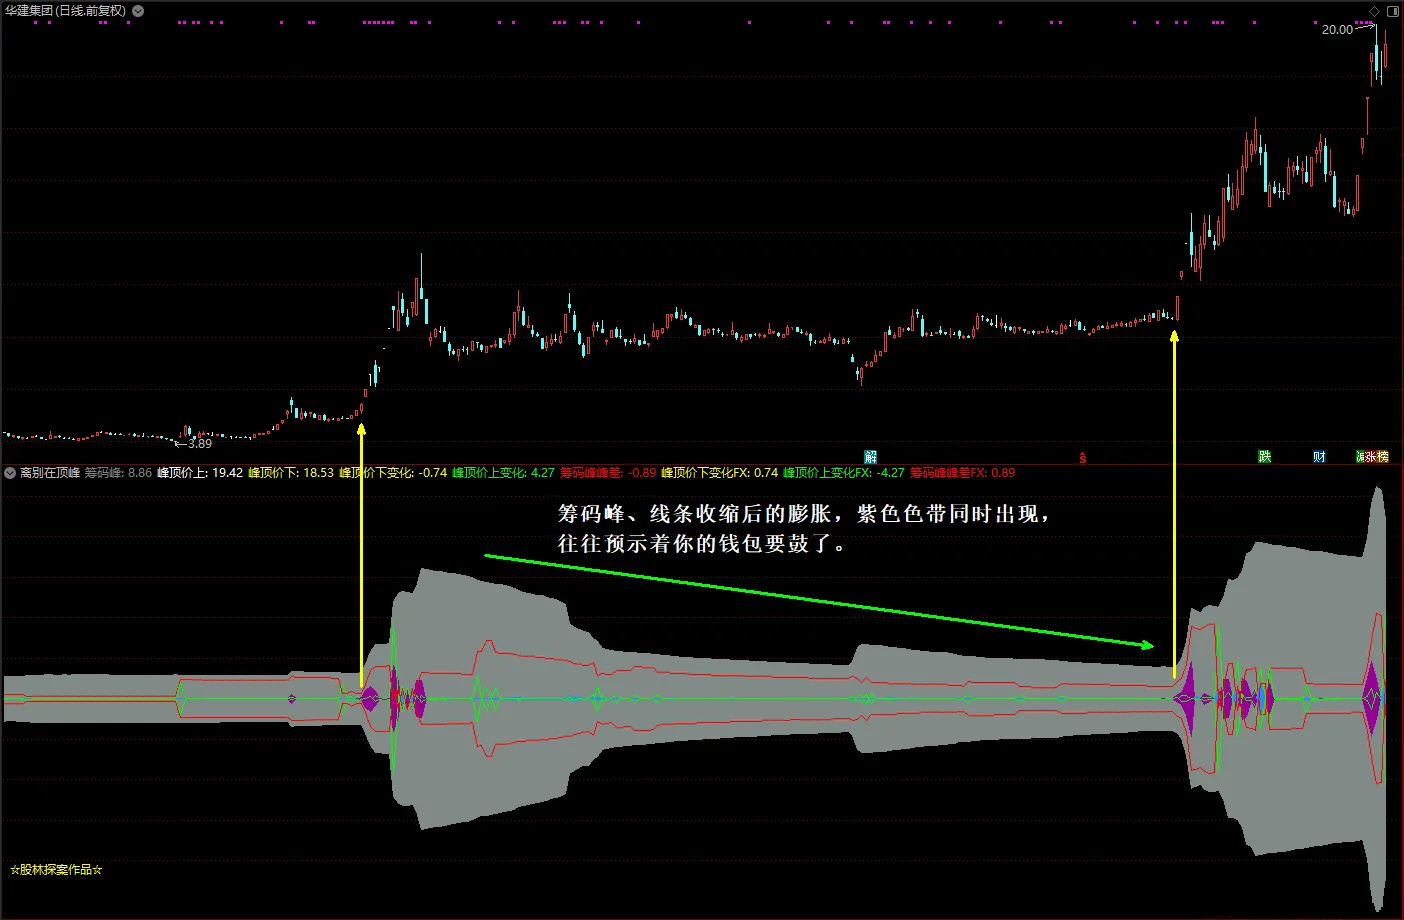Click the 离别在顶峰 indicator name
Image resolution: width=1404 pixels, height=920 pixels.
(50, 473)
